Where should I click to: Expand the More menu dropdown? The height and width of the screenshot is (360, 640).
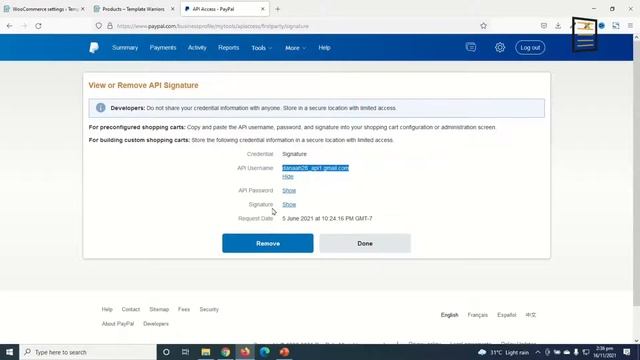click(x=295, y=48)
